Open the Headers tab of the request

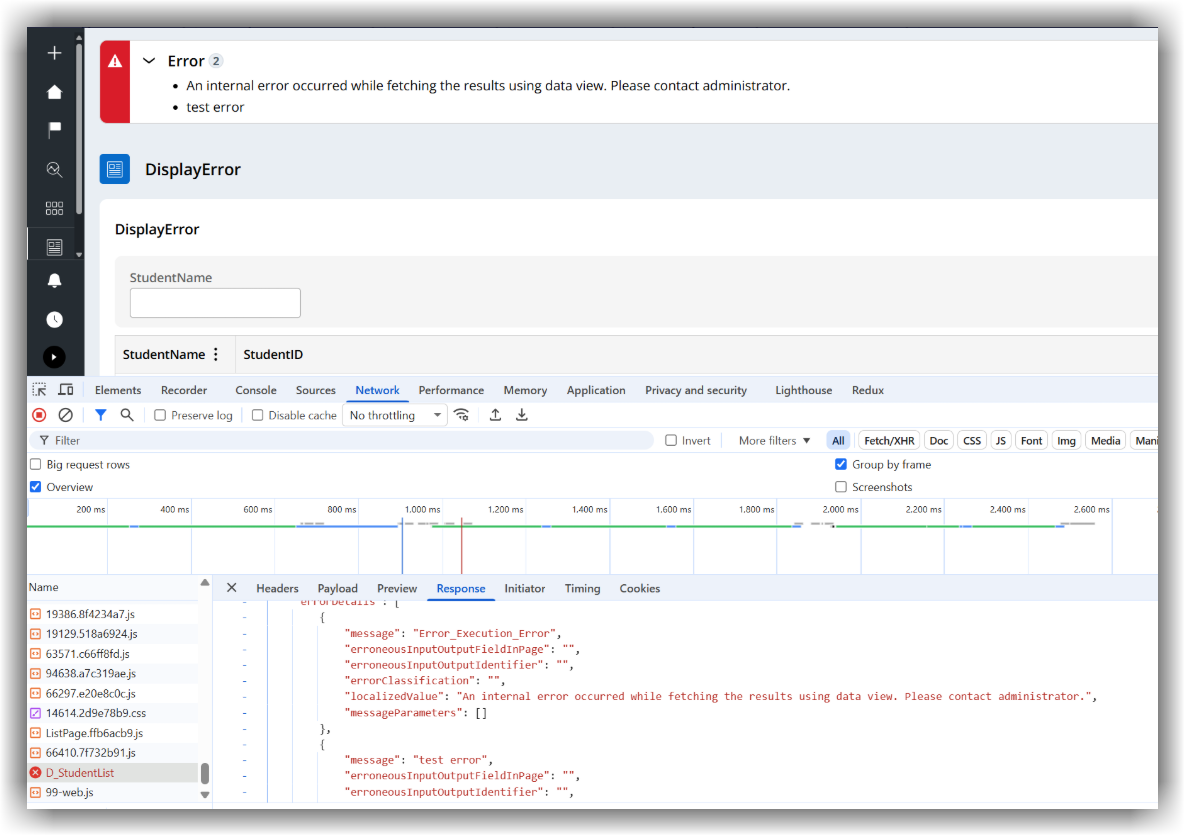[x=277, y=588]
